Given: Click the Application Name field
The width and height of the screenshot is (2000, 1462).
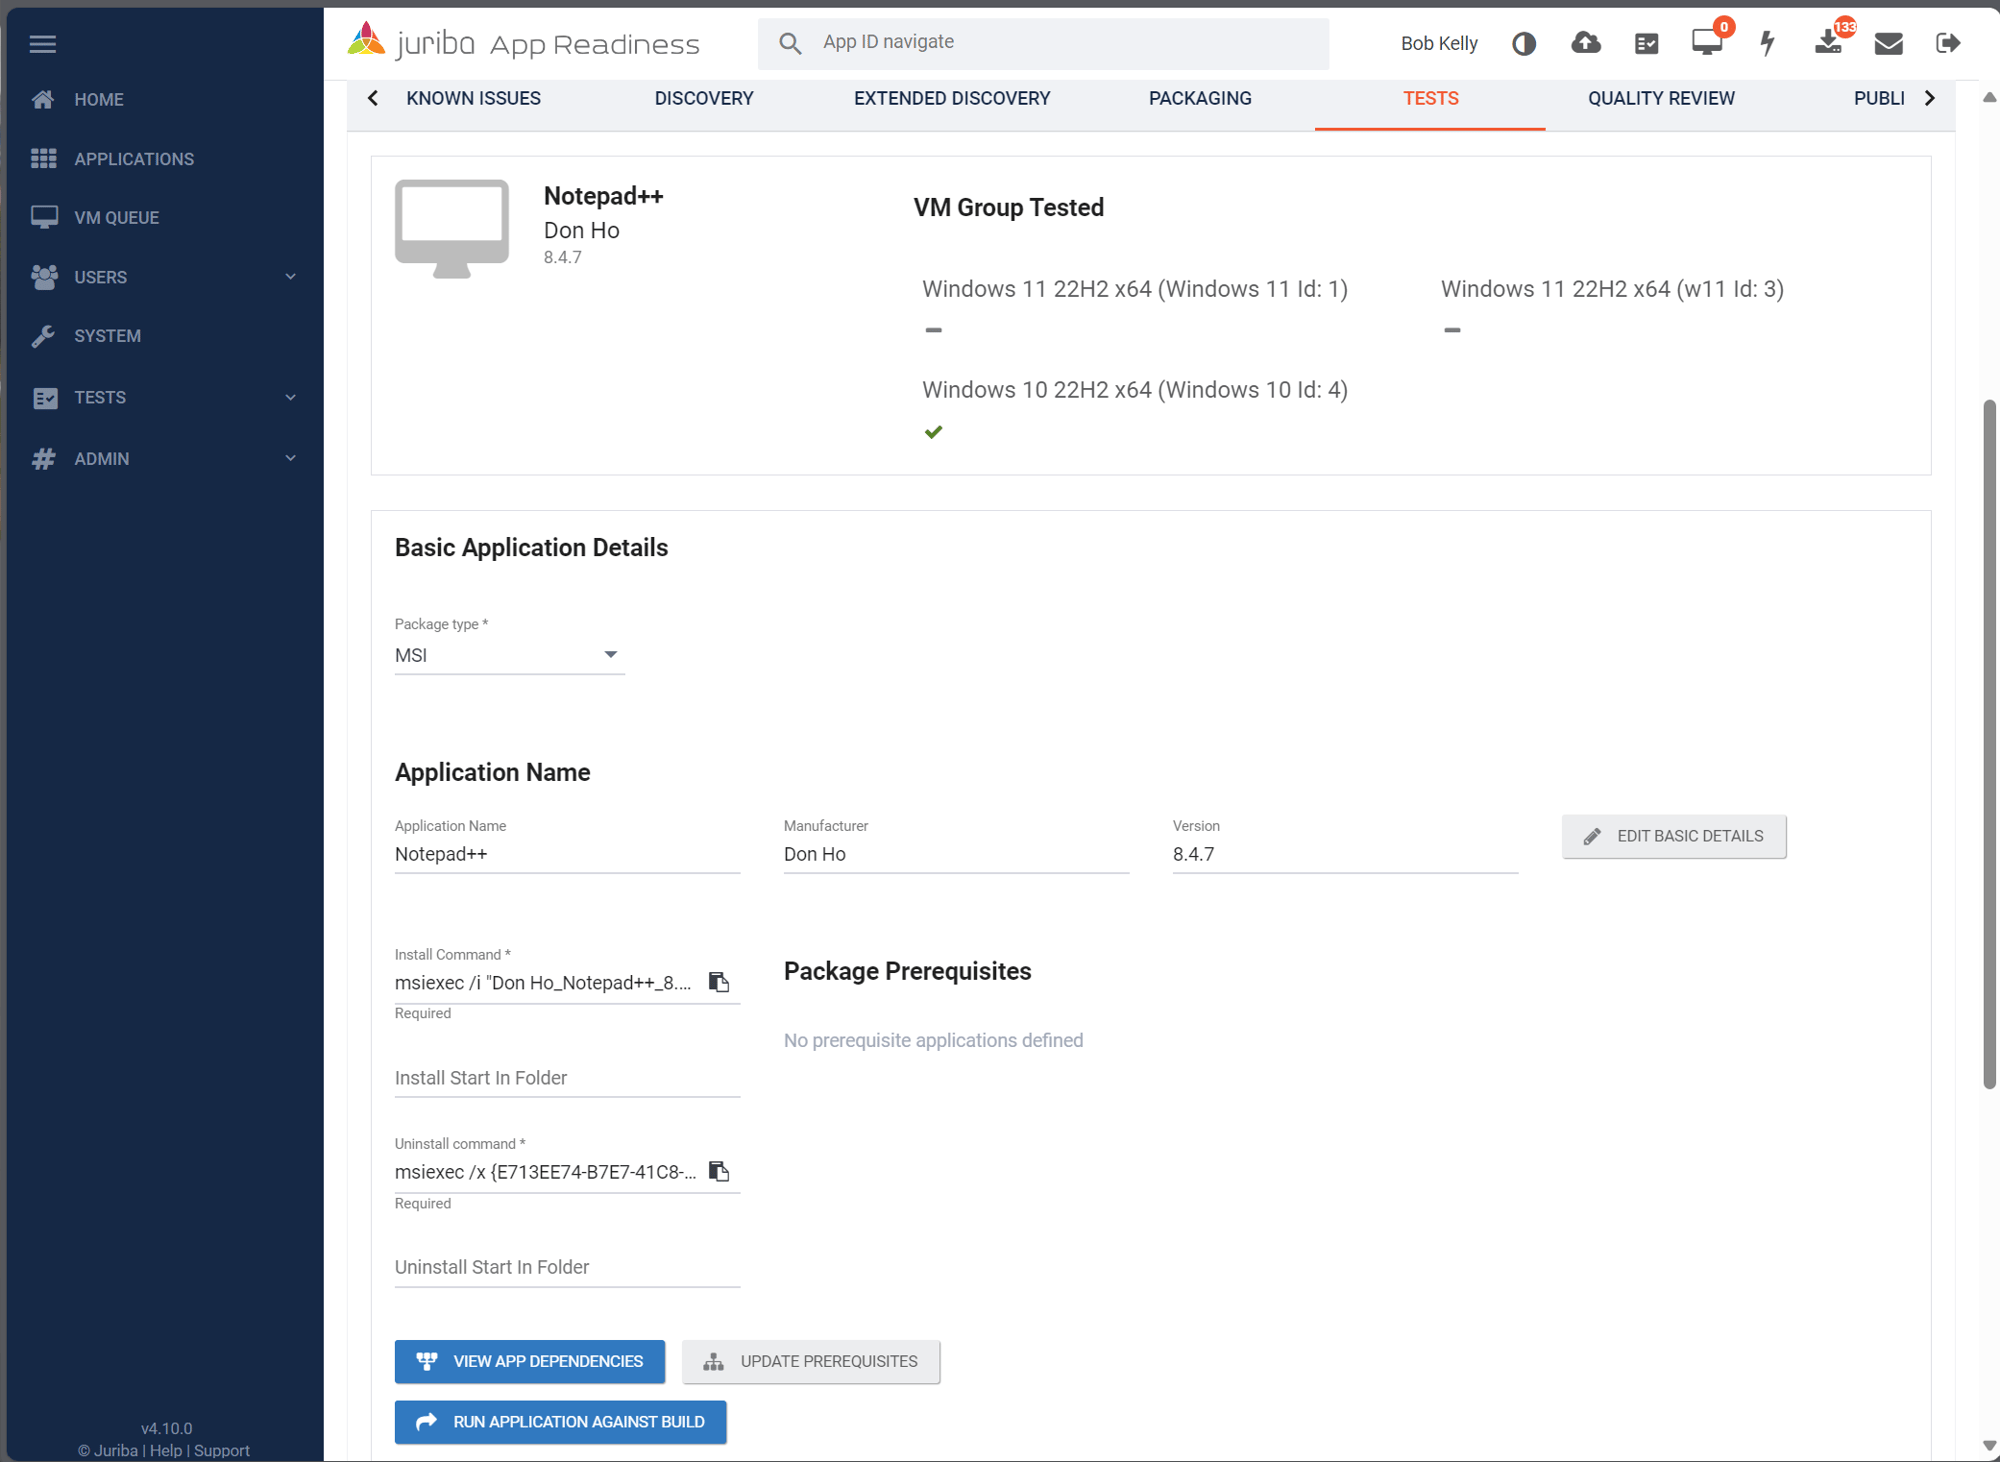Looking at the screenshot, I should coord(567,854).
